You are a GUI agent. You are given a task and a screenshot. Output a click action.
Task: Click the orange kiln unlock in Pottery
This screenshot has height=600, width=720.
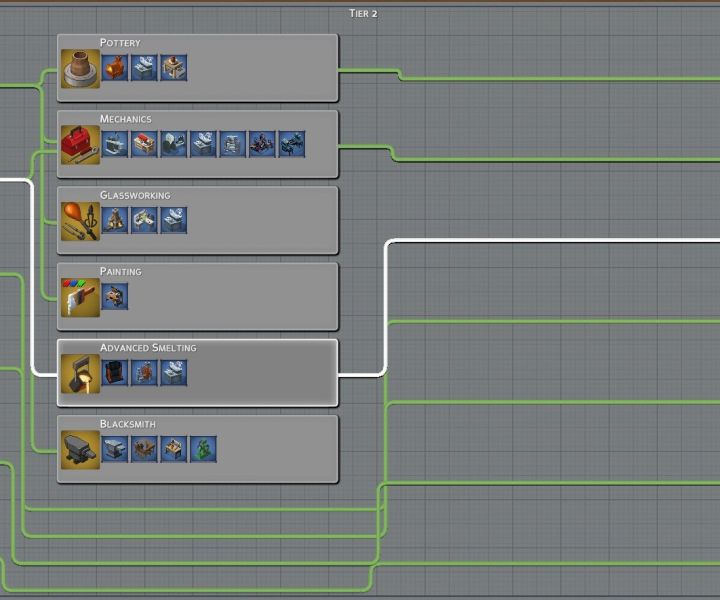115,68
